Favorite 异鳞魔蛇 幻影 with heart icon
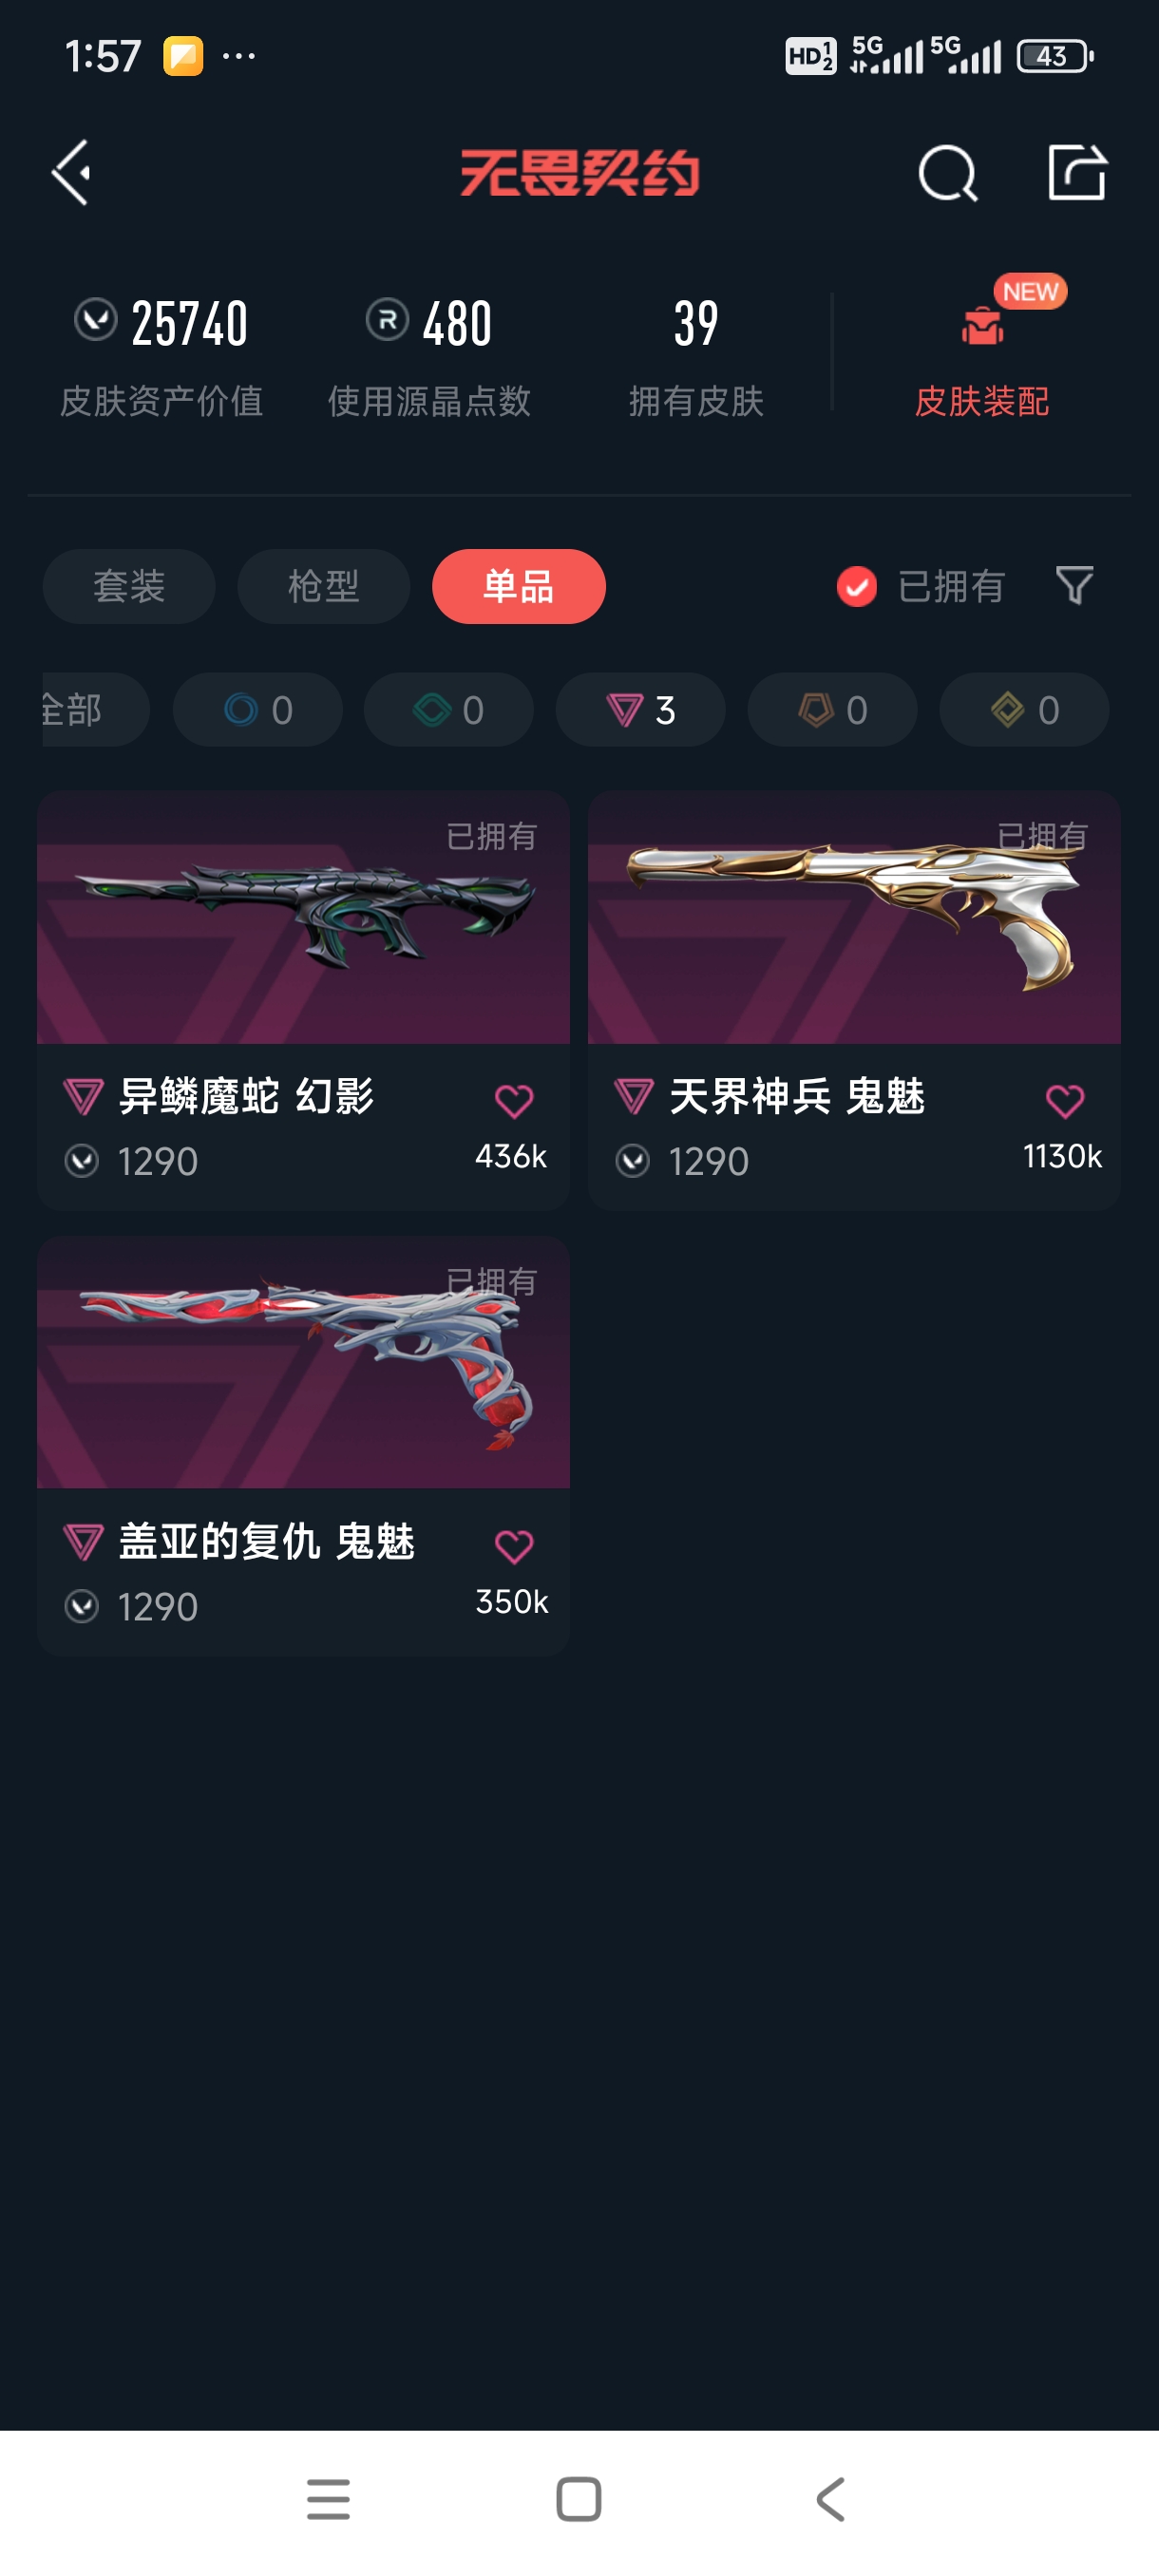Viewport: 1159px width, 2576px height. tap(514, 1101)
